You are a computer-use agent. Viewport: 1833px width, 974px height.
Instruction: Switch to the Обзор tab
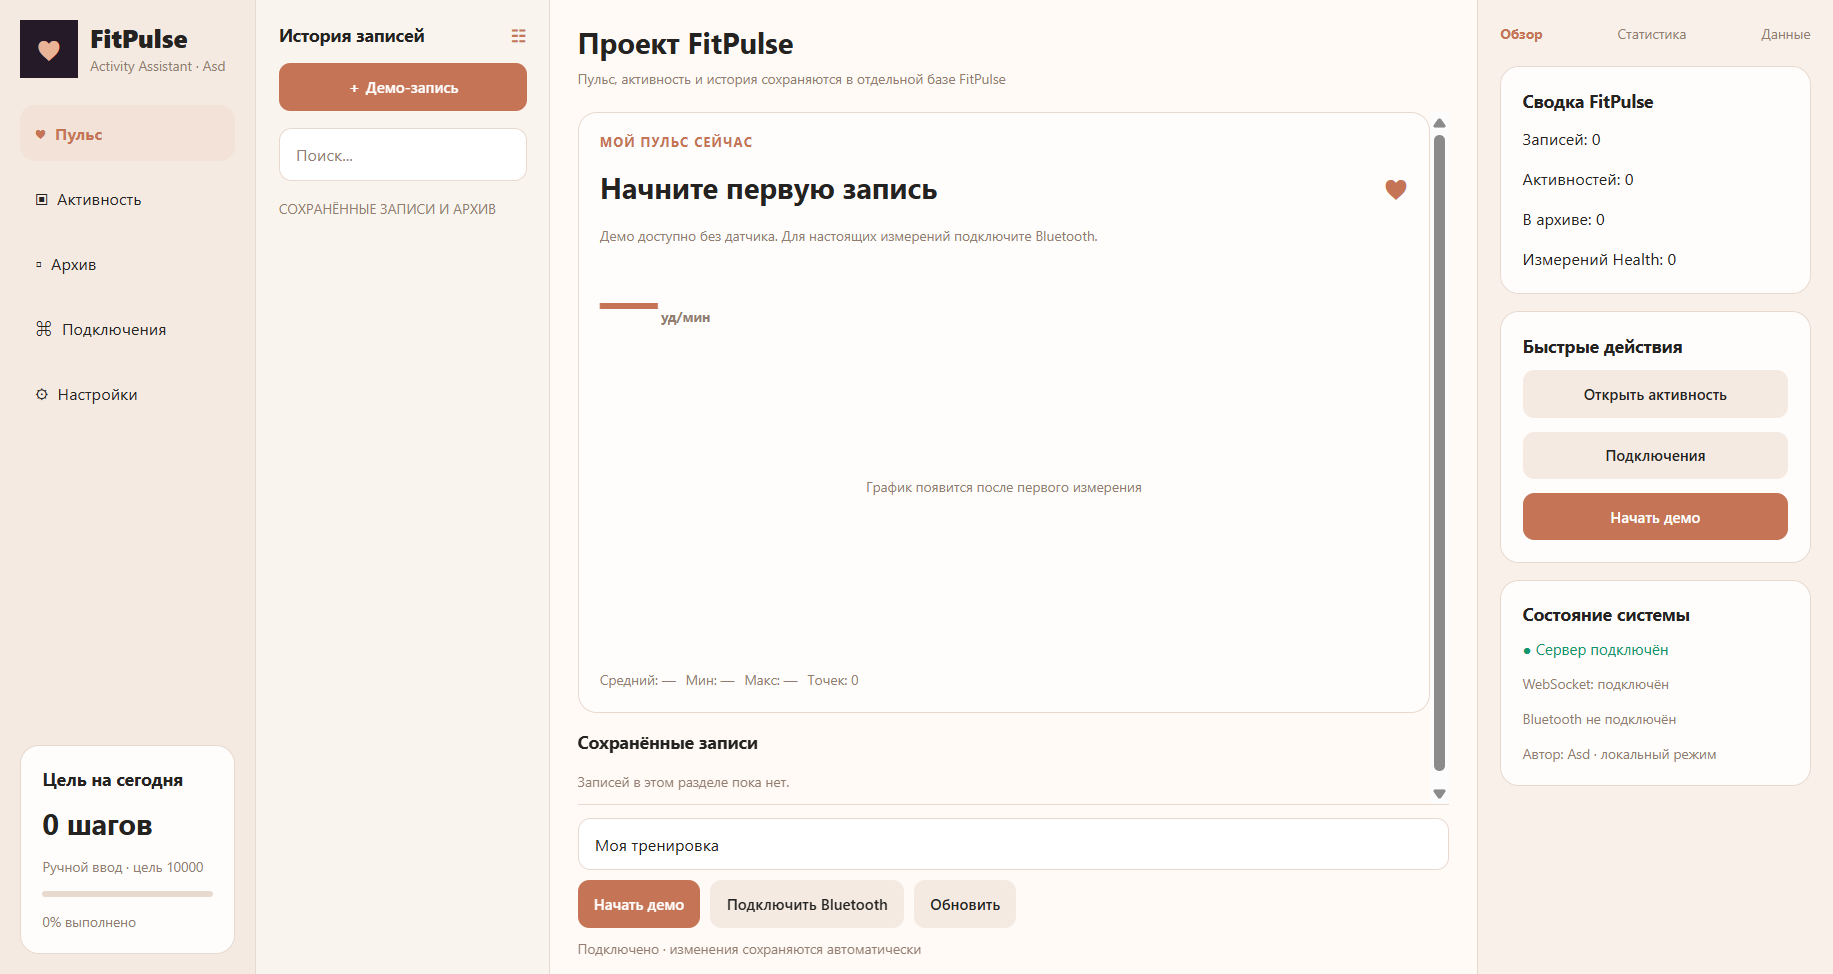pyautogui.click(x=1521, y=34)
